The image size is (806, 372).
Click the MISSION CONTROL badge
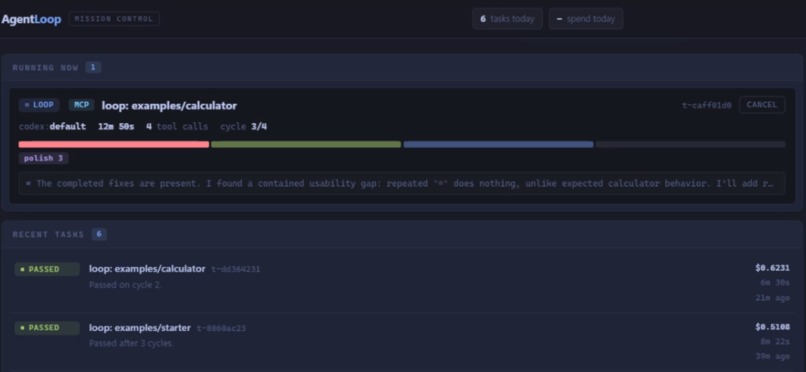(x=114, y=19)
